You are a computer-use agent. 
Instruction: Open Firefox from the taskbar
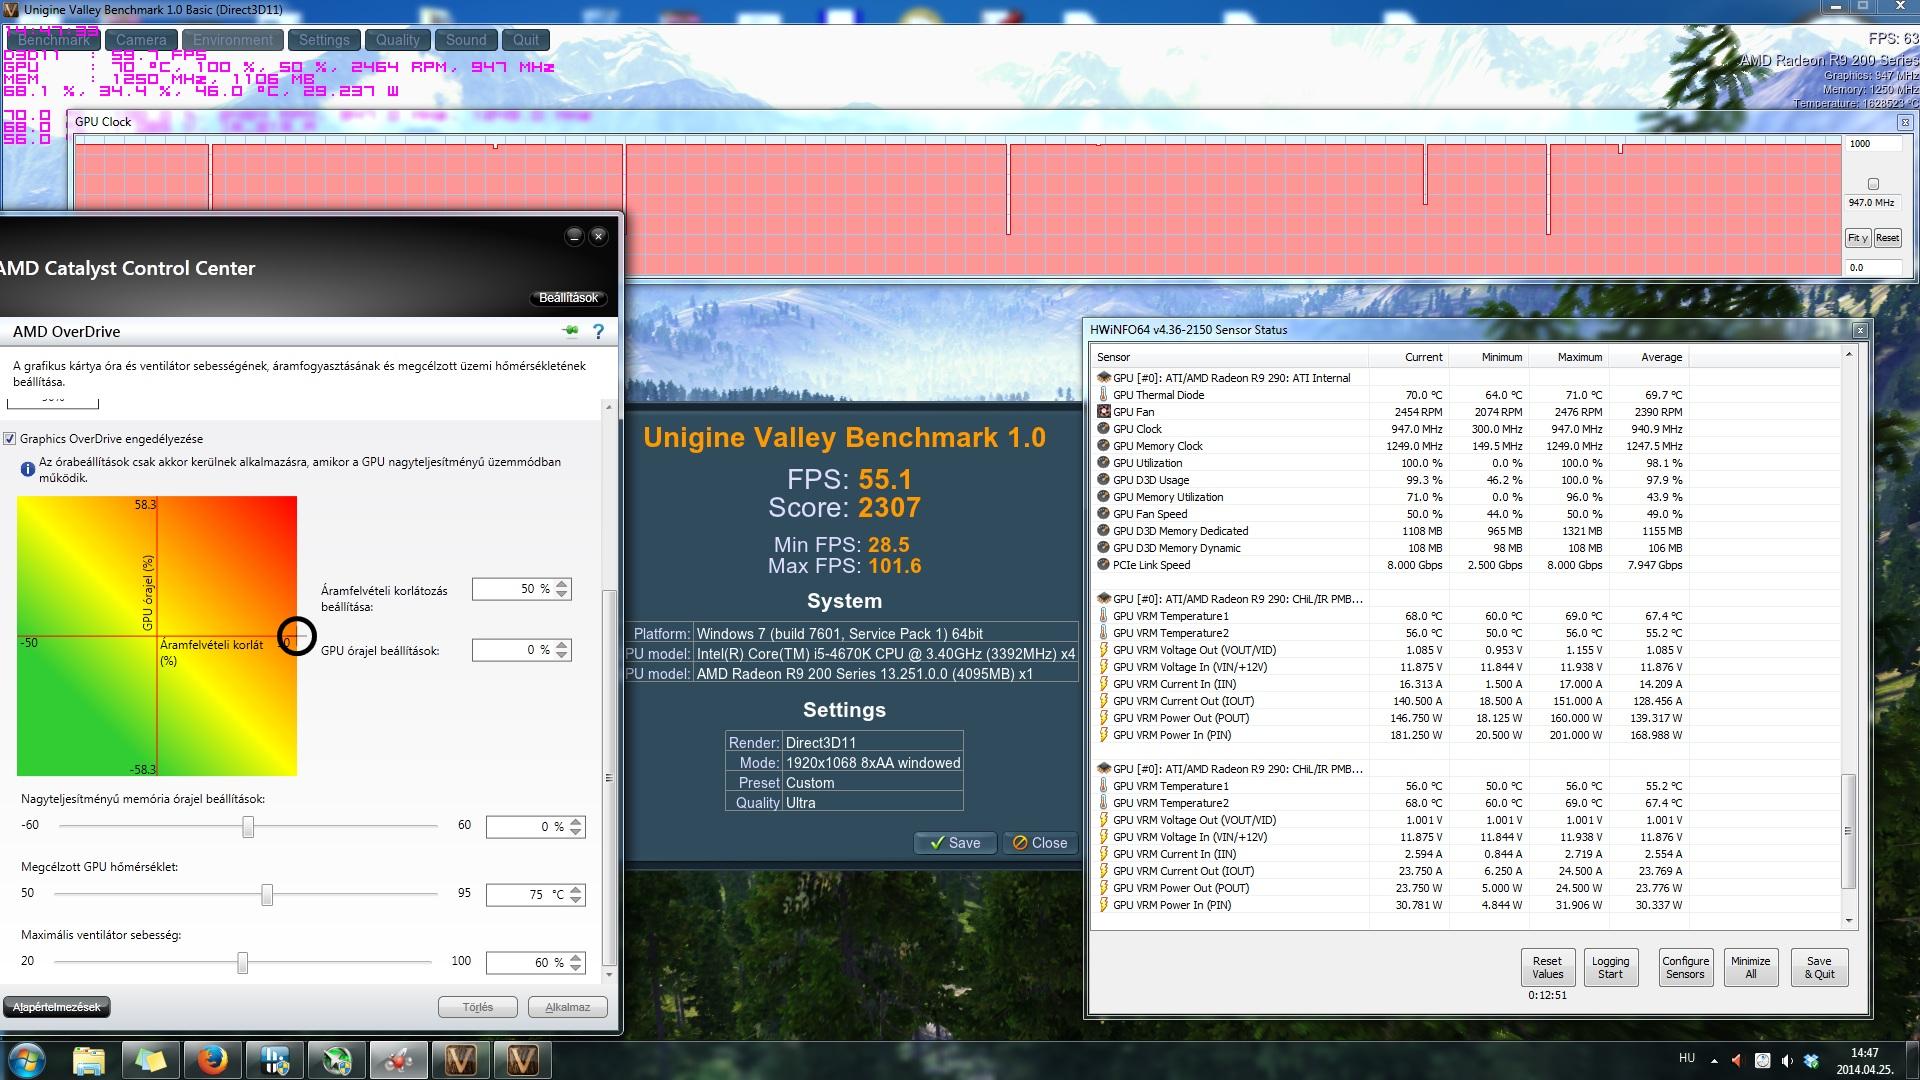tap(212, 1060)
